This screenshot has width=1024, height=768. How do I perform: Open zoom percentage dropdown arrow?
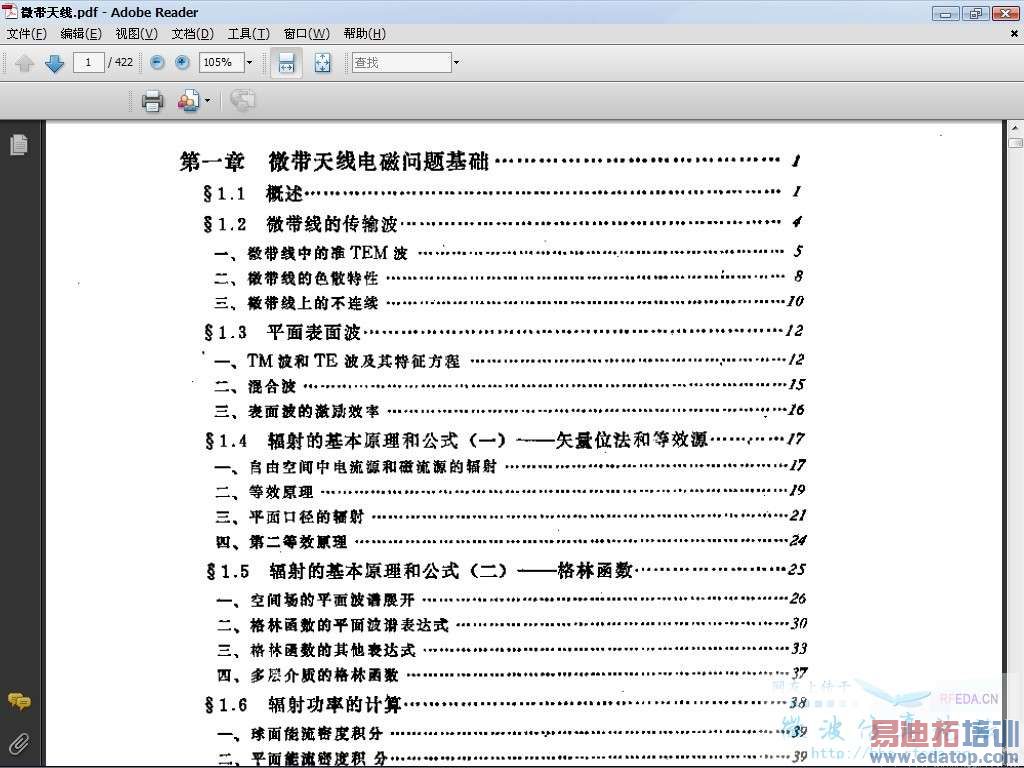[x=249, y=63]
